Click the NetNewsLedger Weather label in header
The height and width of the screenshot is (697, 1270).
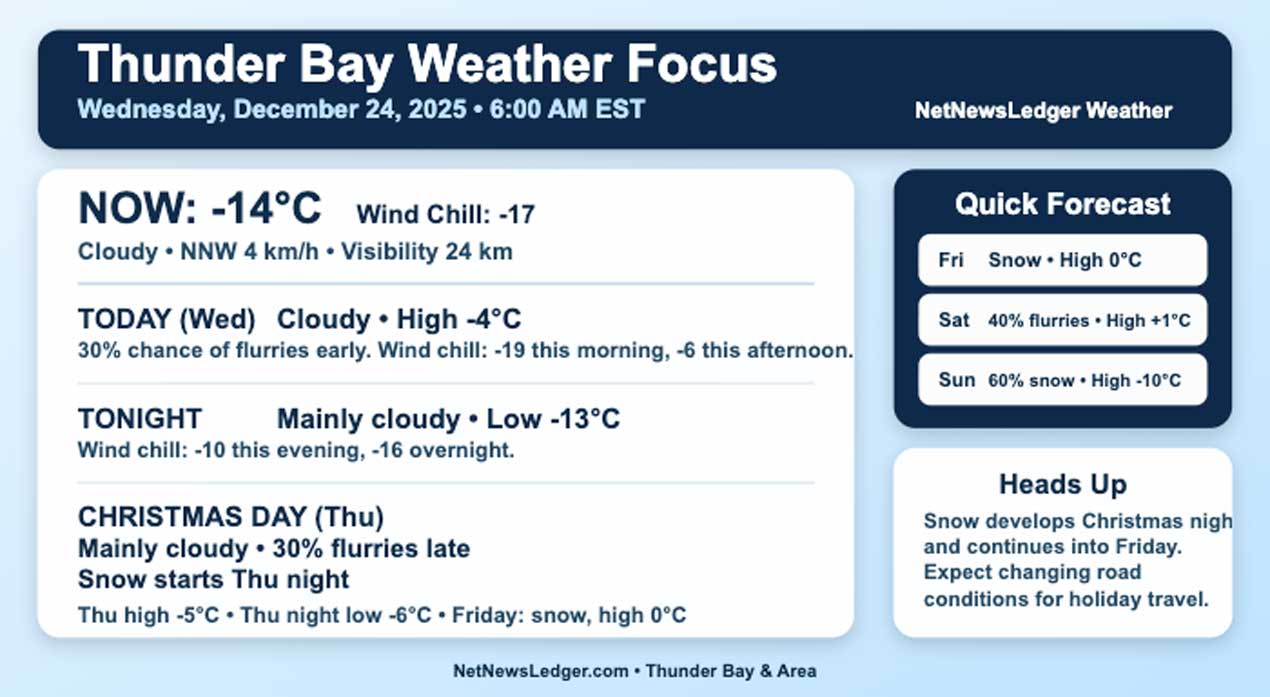point(1043,111)
